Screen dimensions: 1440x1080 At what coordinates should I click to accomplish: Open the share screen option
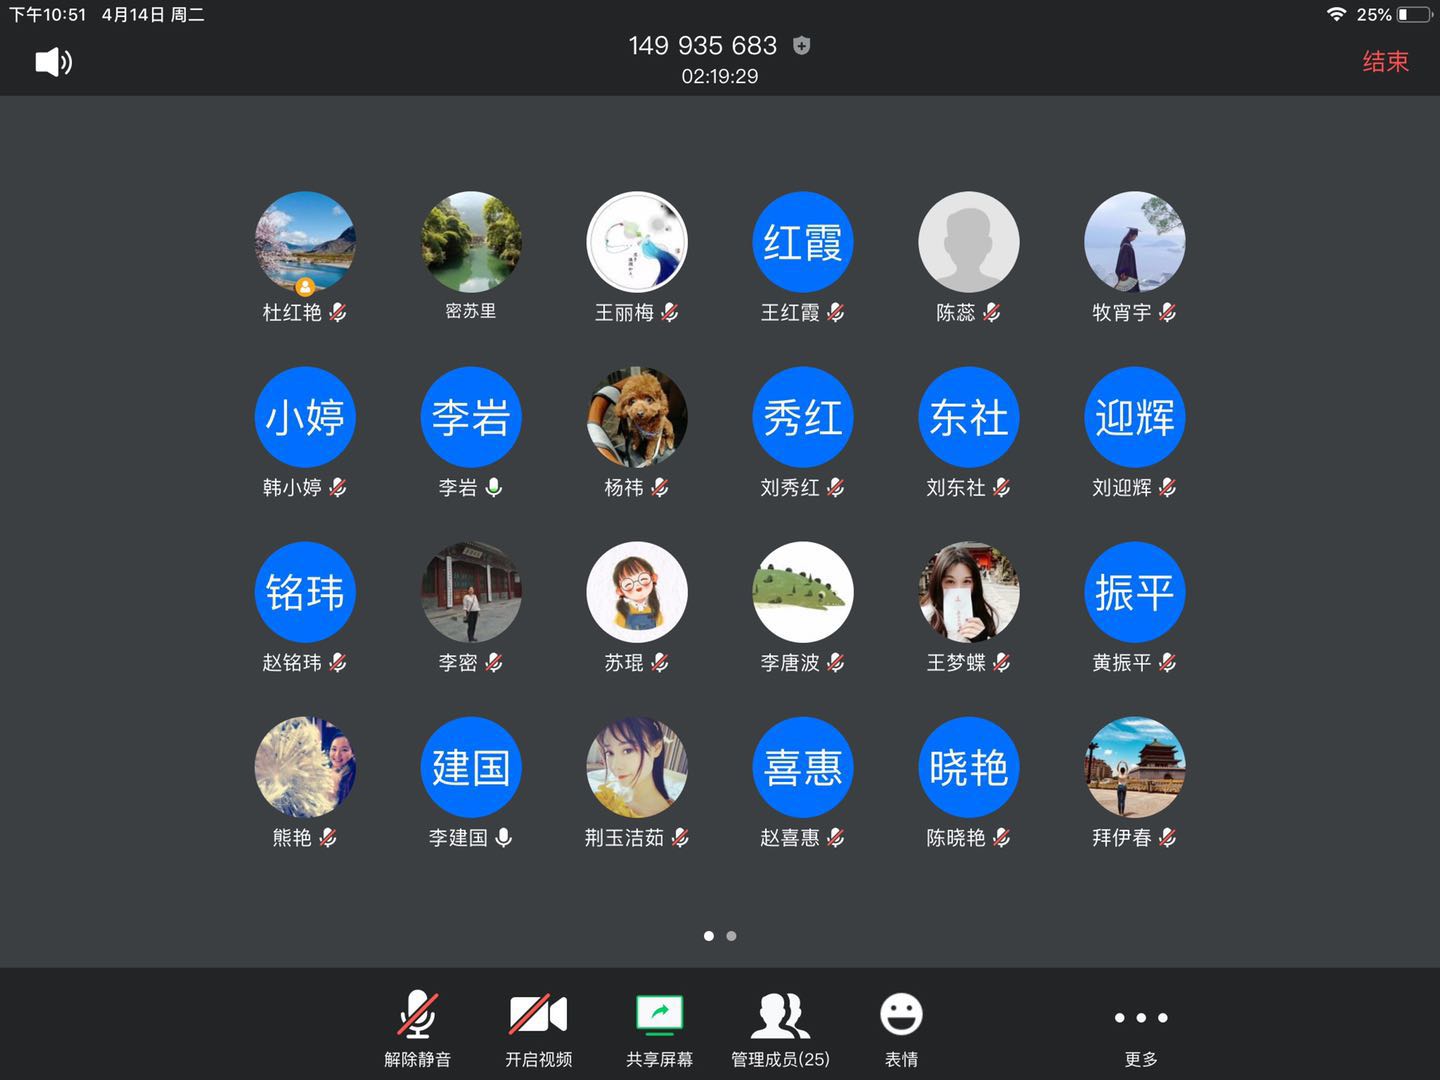659,1030
